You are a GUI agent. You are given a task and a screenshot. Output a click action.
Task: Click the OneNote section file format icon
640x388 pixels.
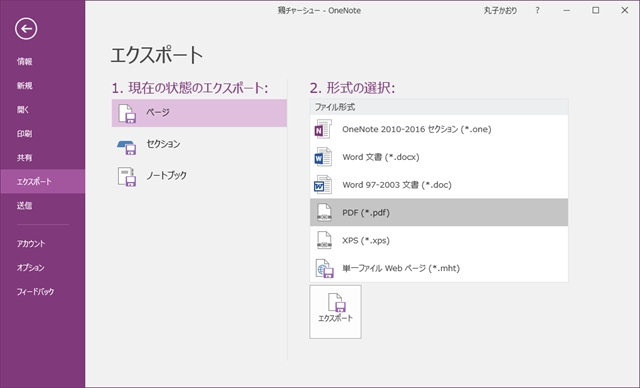point(323,129)
